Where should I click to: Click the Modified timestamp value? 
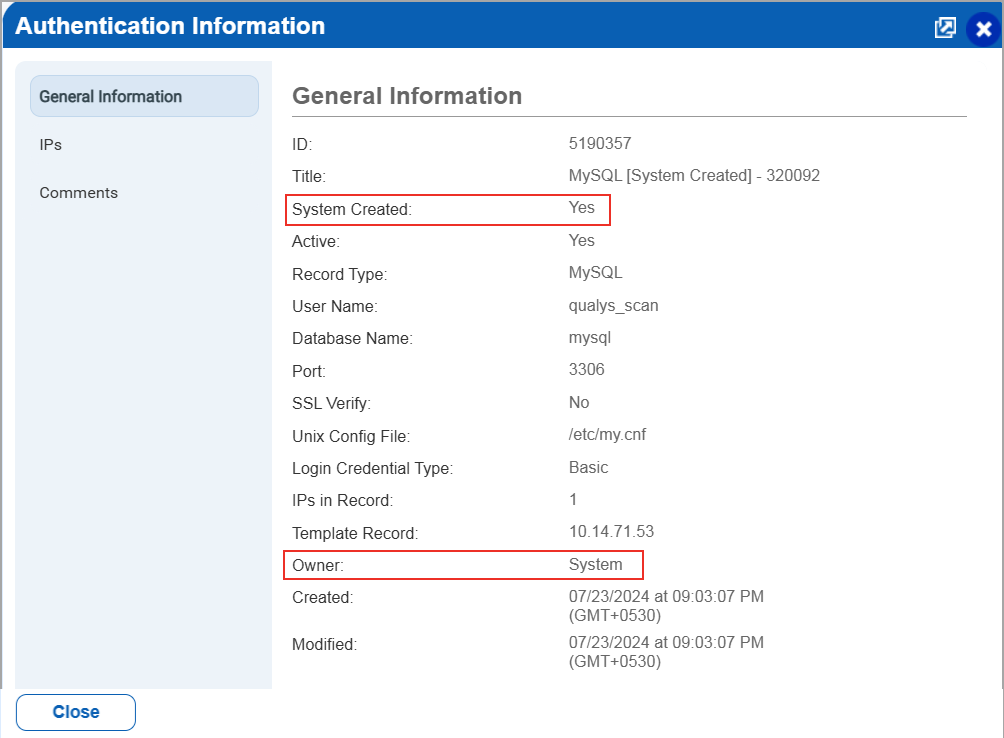pyautogui.click(x=666, y=651)
